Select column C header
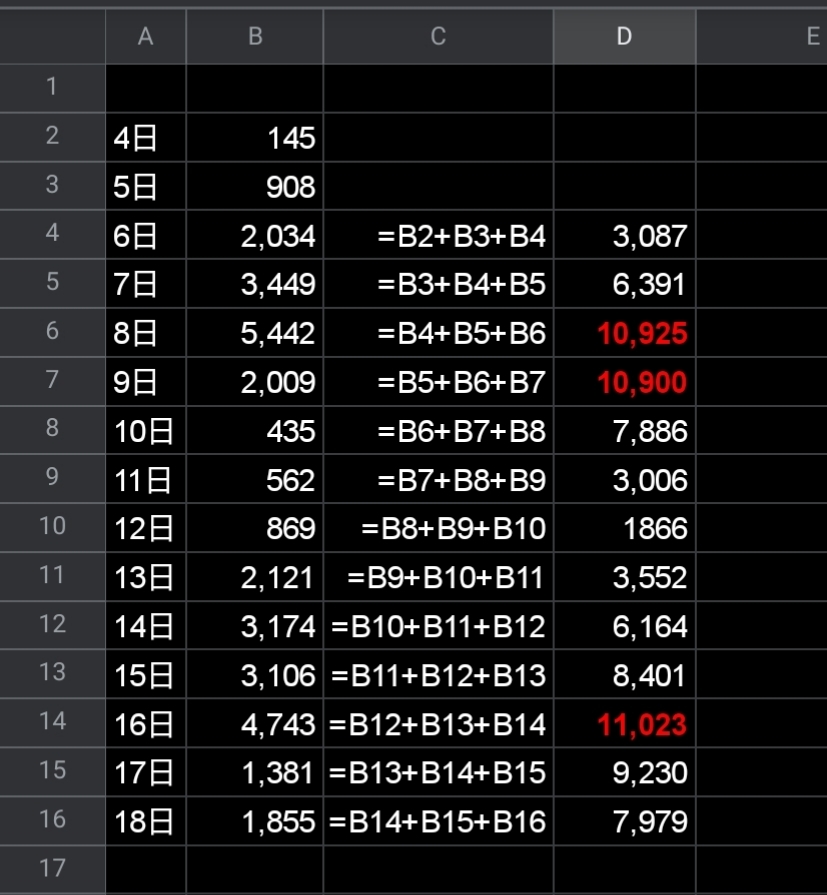 (438, 37)
